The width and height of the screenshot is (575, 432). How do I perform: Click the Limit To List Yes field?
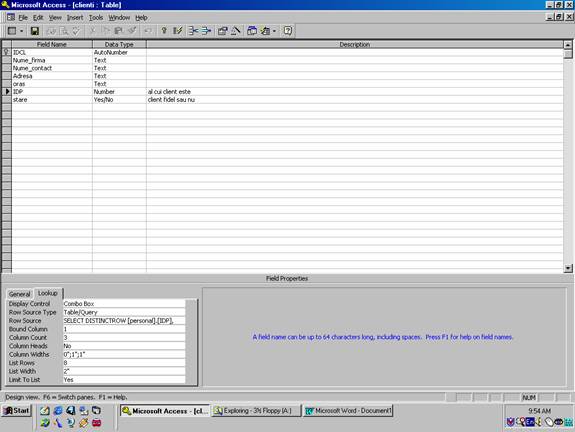(124, 380)
